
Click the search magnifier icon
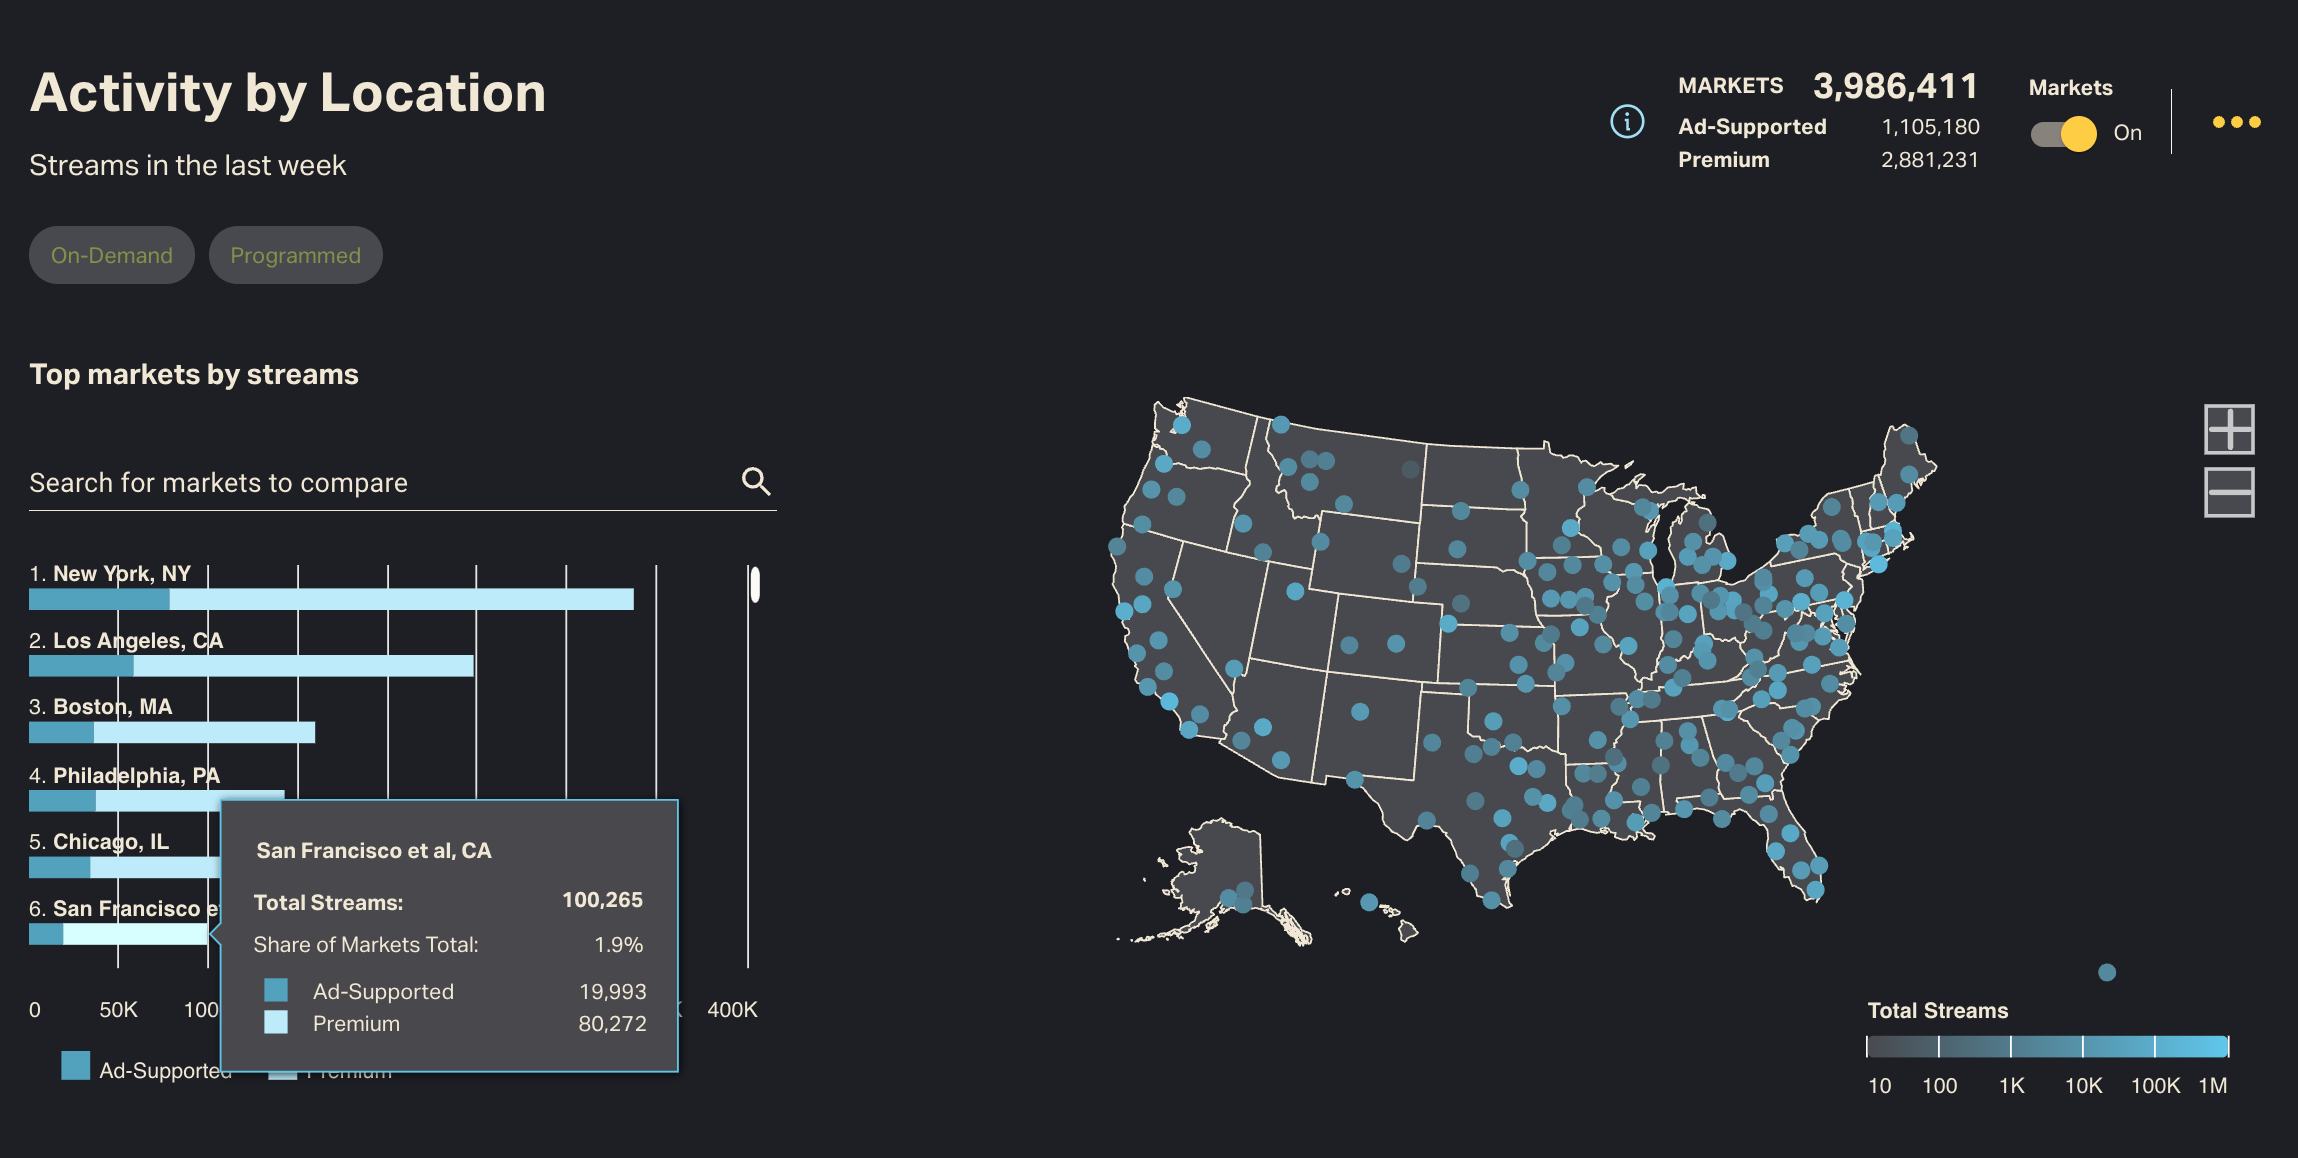pos(756,482)
